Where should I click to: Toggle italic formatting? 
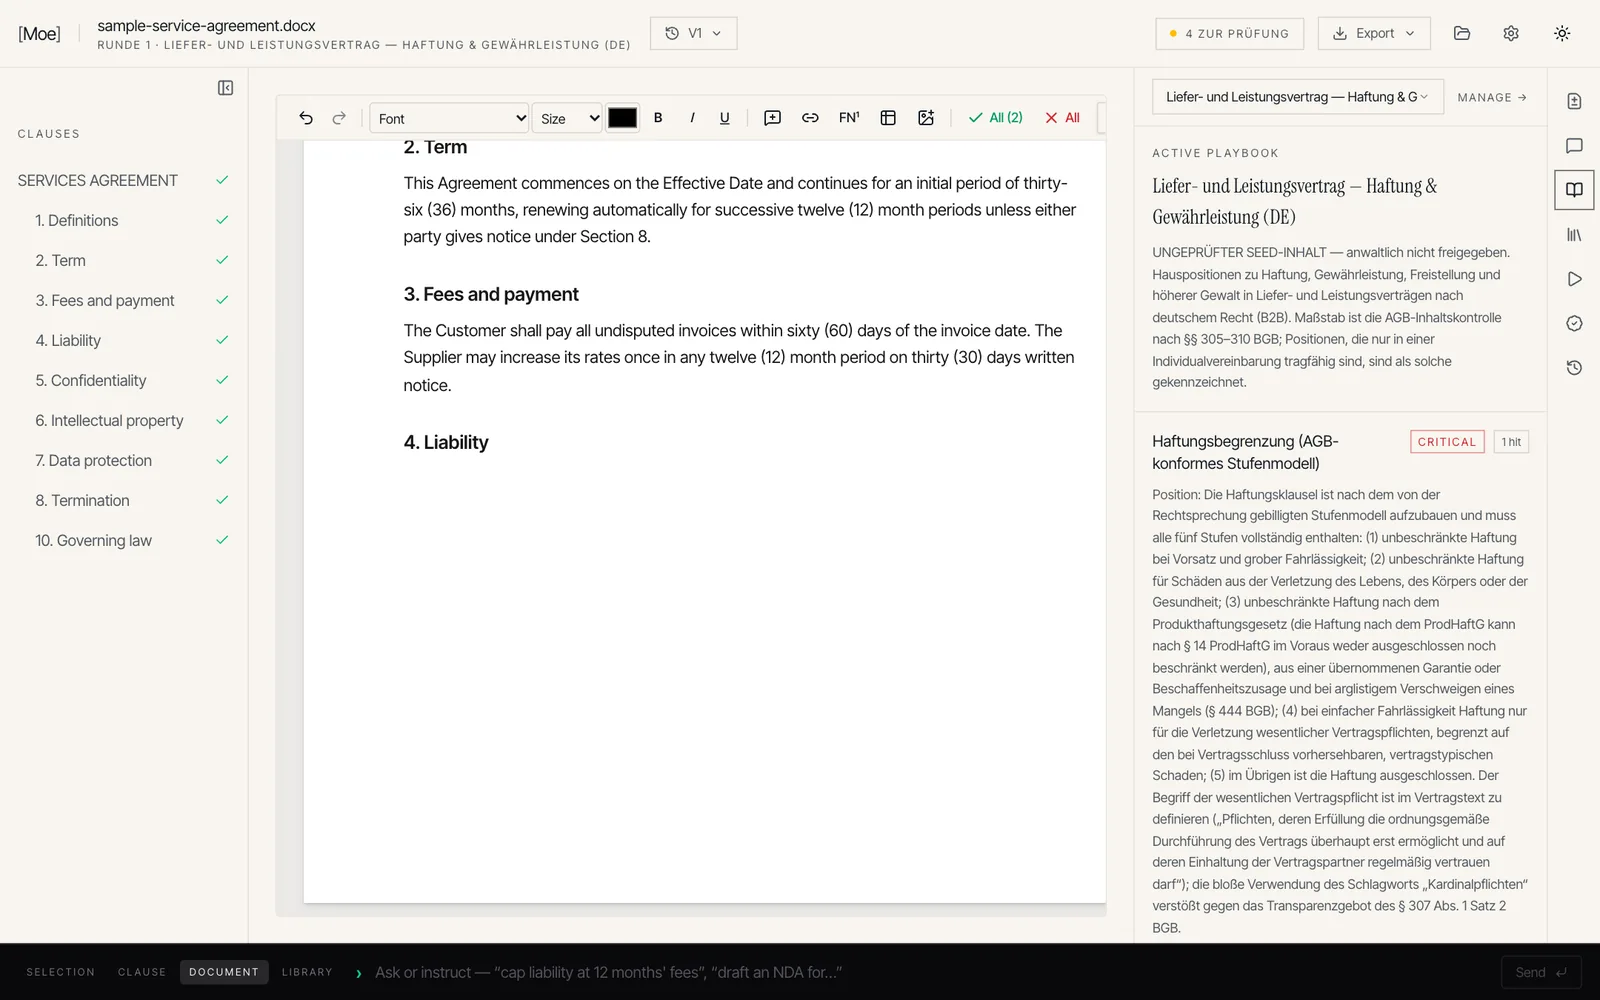(692, 118)
